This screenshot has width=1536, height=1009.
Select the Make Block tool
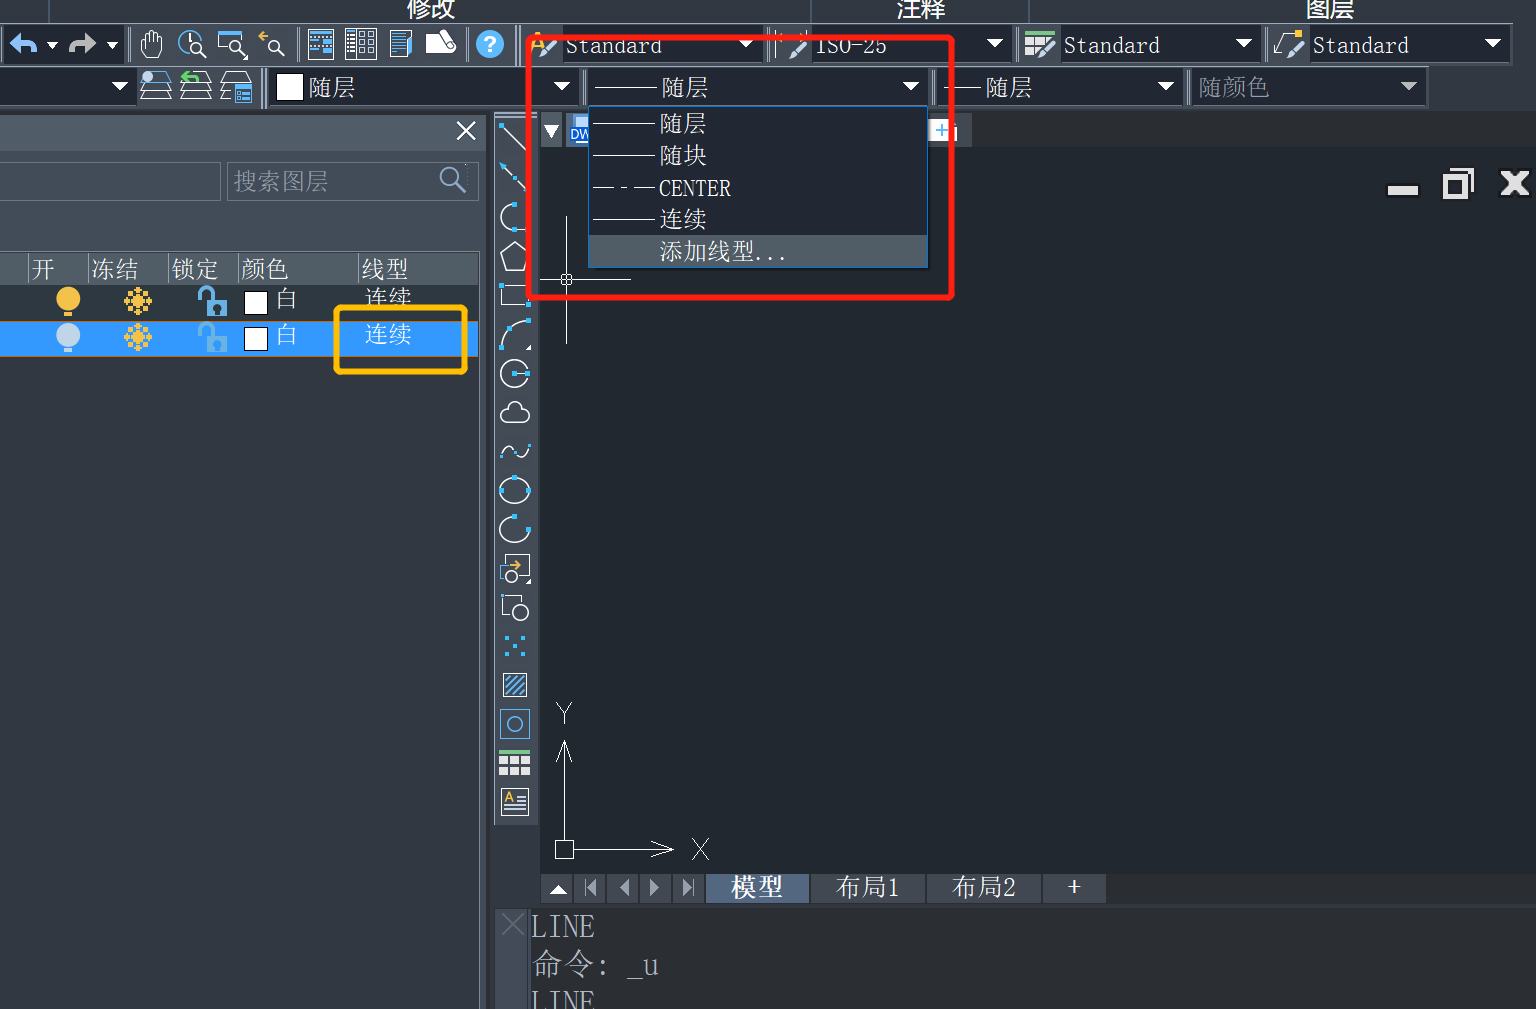[515, 607]
